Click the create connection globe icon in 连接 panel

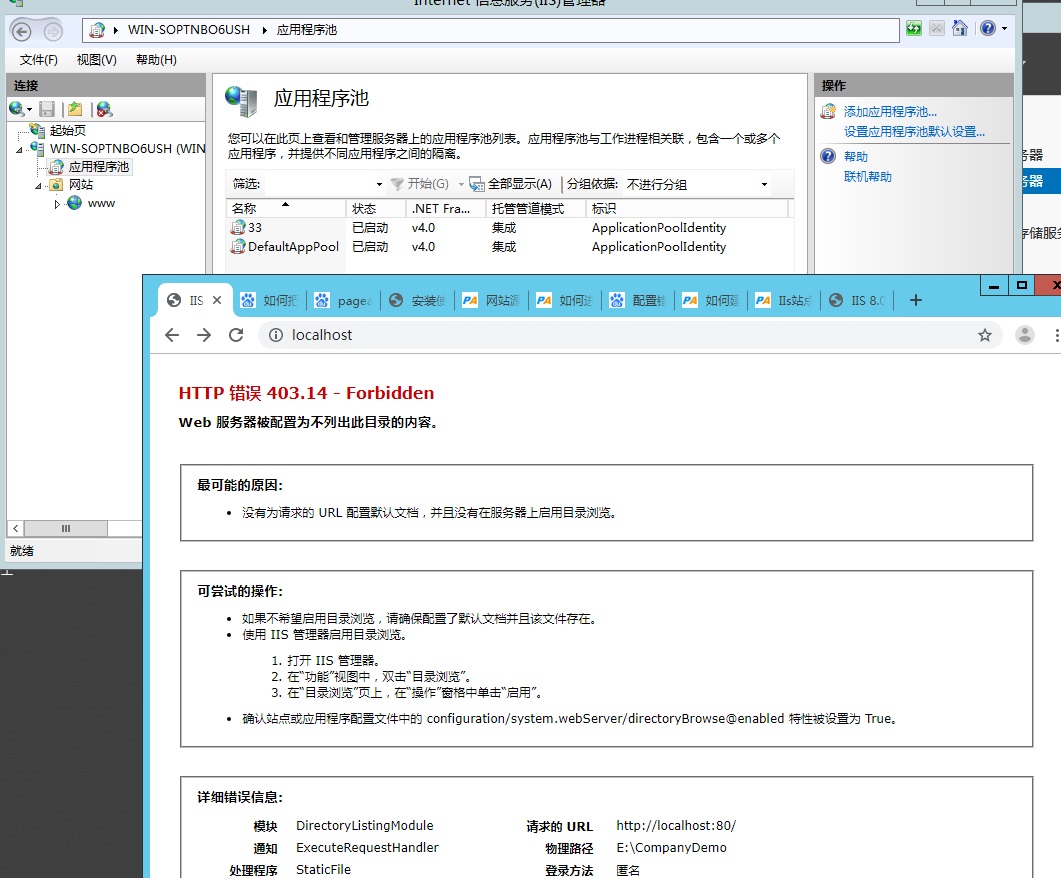coord(16,109)
